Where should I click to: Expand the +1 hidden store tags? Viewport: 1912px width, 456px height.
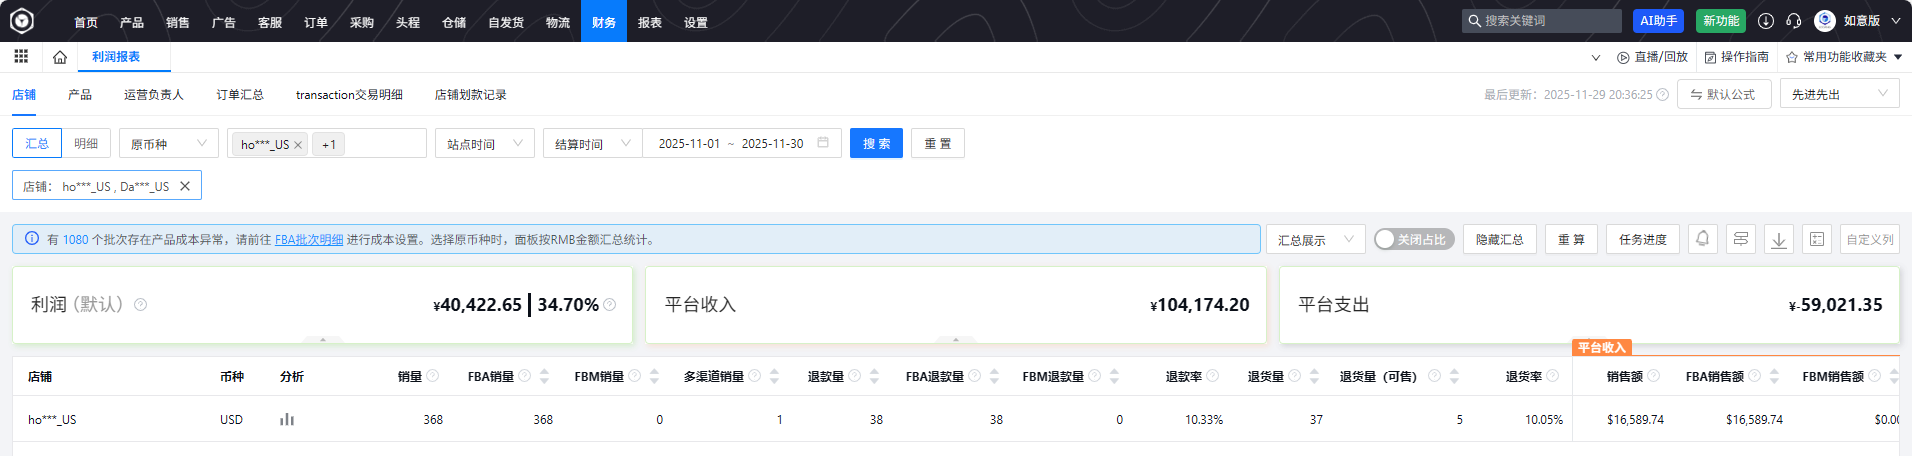329,145
